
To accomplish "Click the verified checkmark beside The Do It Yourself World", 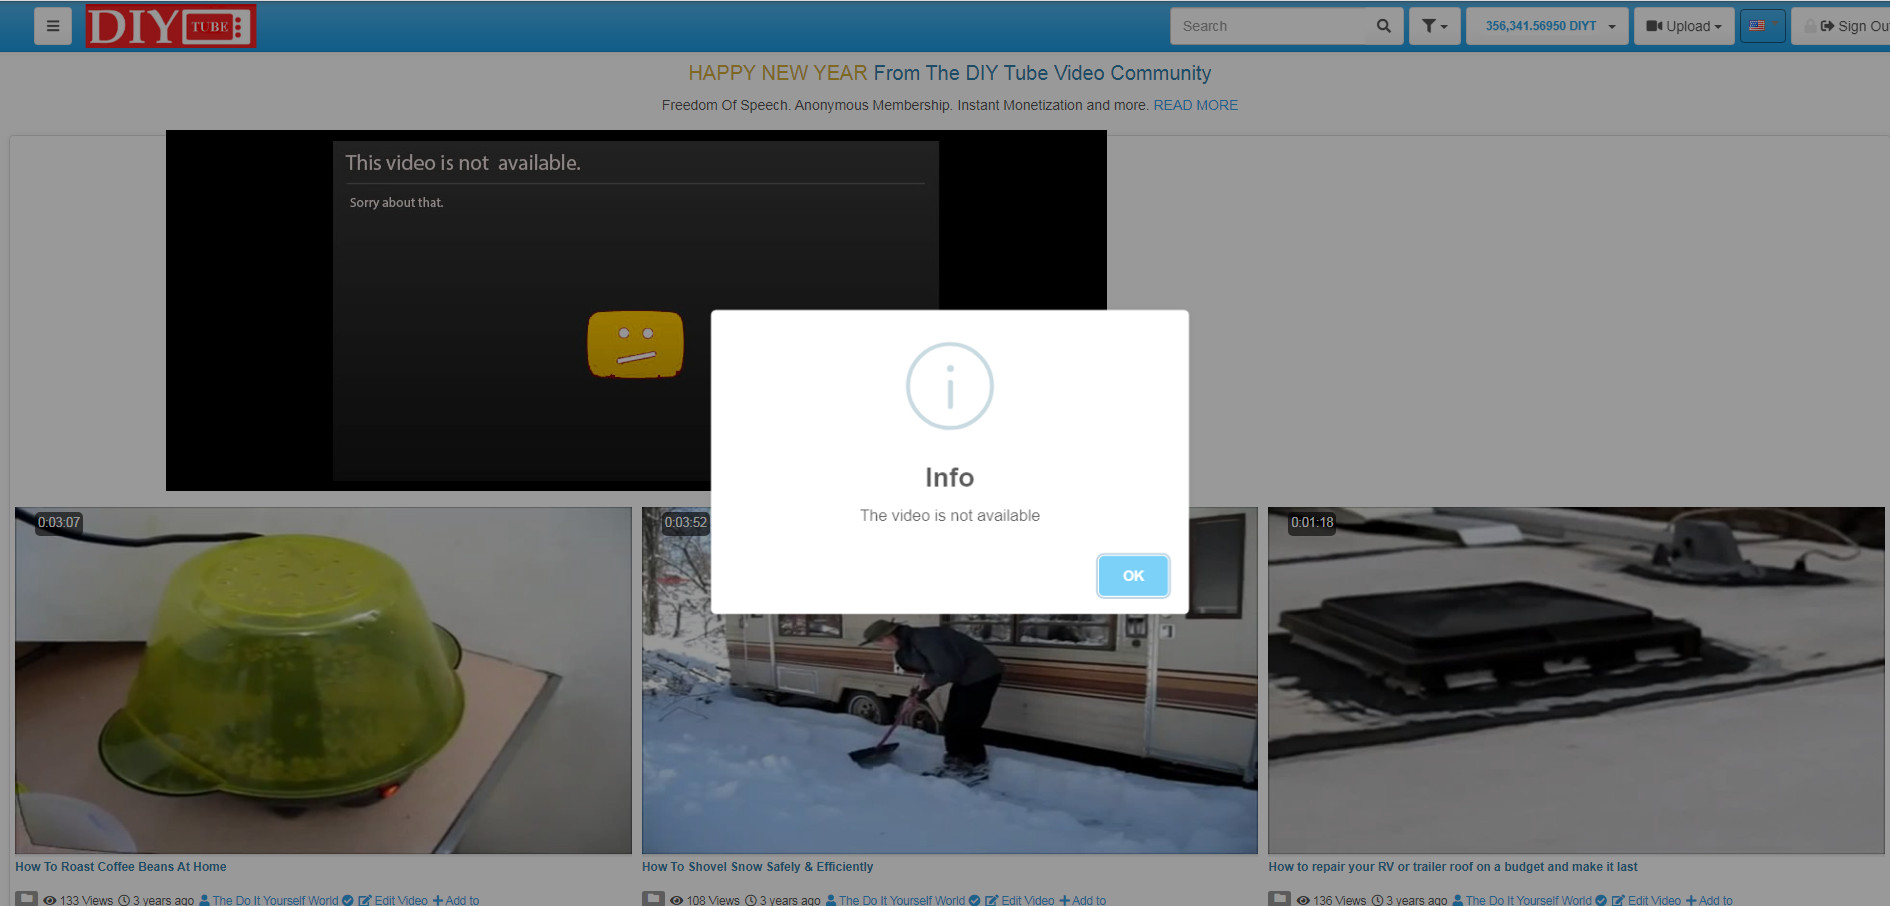I will click(x=347, y=899).
